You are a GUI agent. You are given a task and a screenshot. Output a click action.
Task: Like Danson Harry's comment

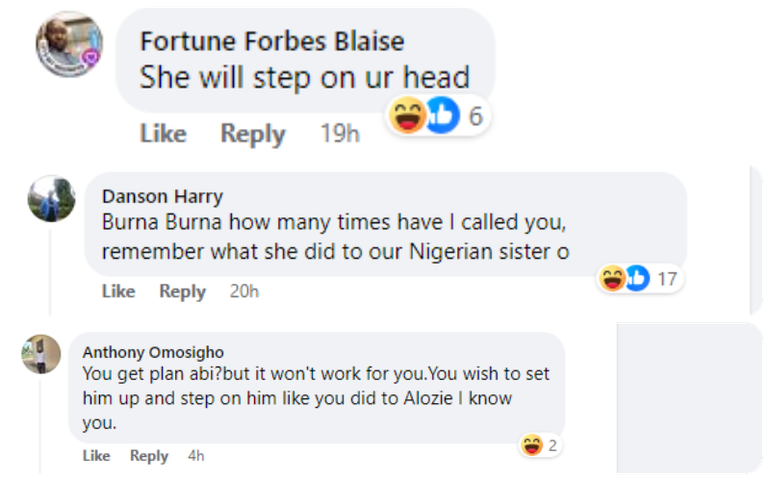click(x=118, y=291)
